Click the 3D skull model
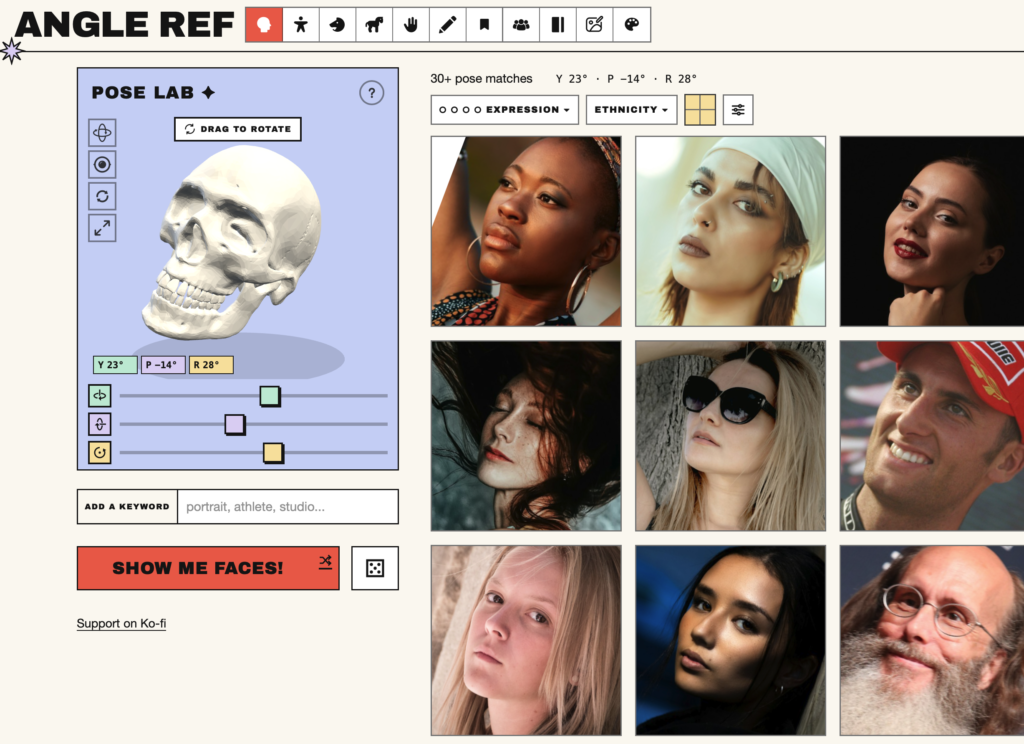This screenshot has height=744, width=1024. point(232,242)
